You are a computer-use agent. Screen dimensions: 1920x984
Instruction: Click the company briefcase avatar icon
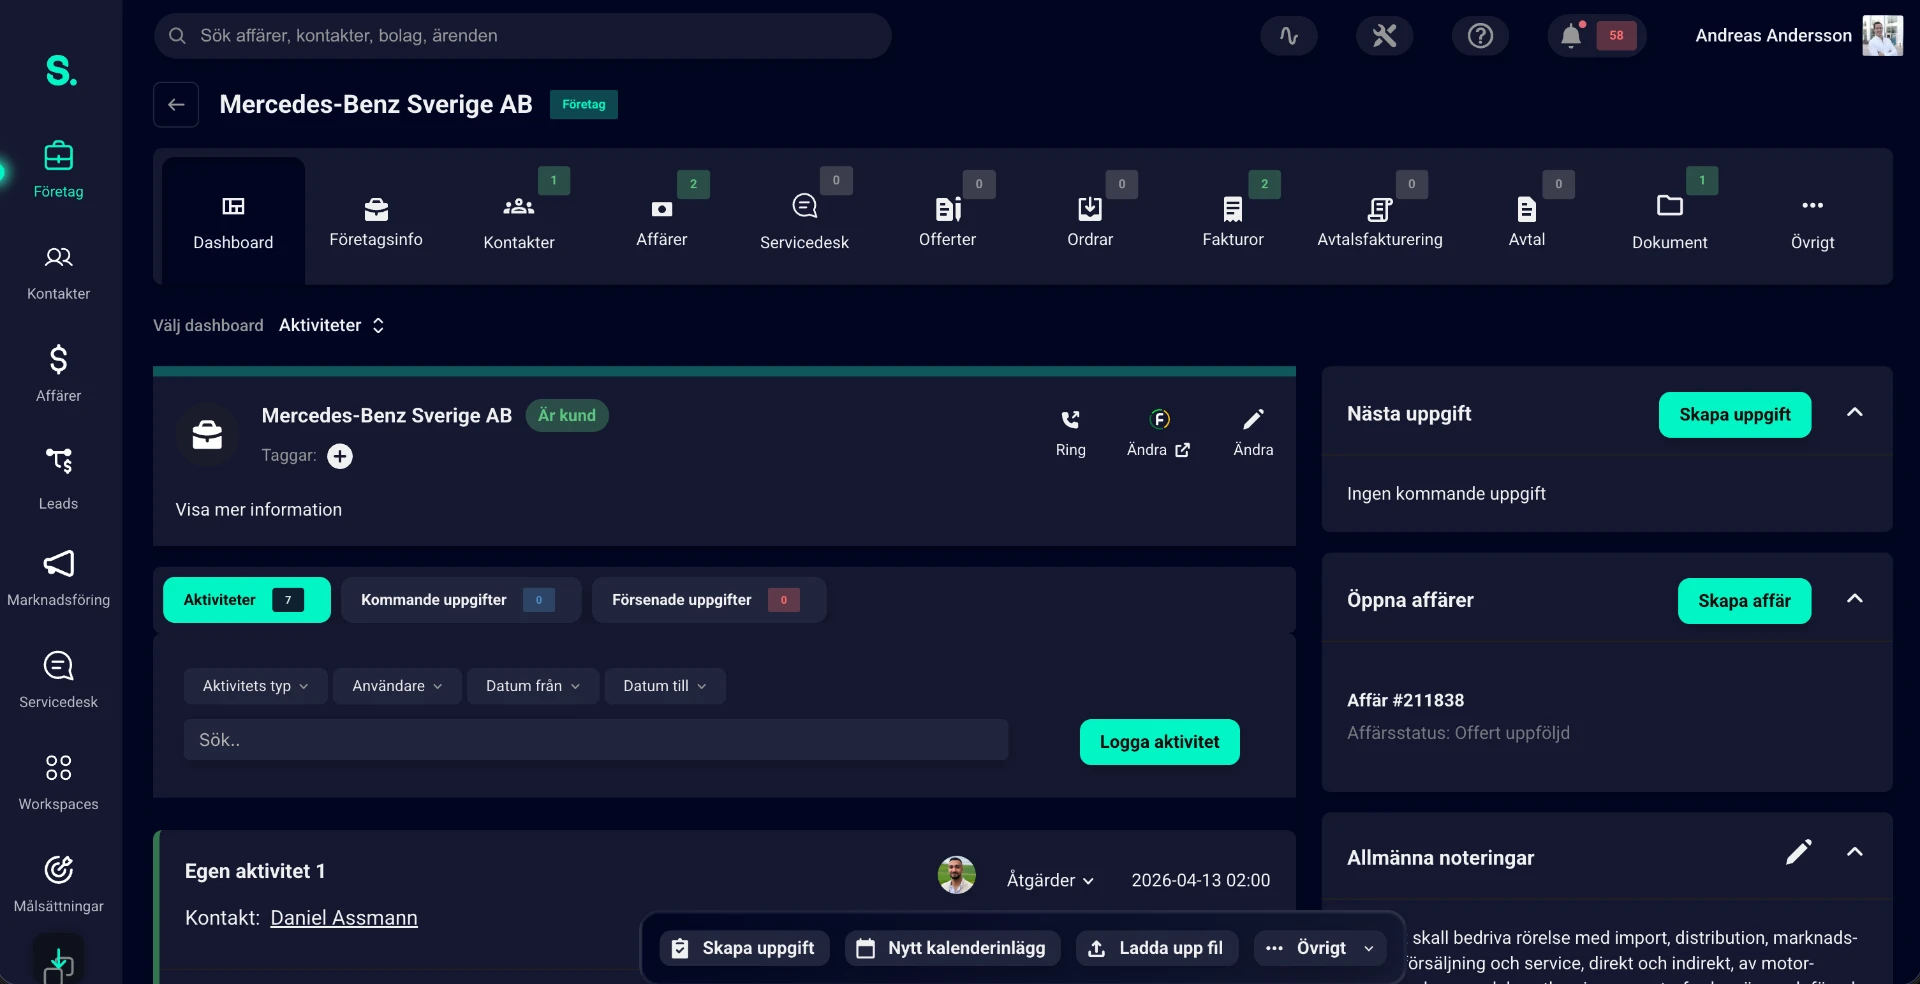[207, 435]
